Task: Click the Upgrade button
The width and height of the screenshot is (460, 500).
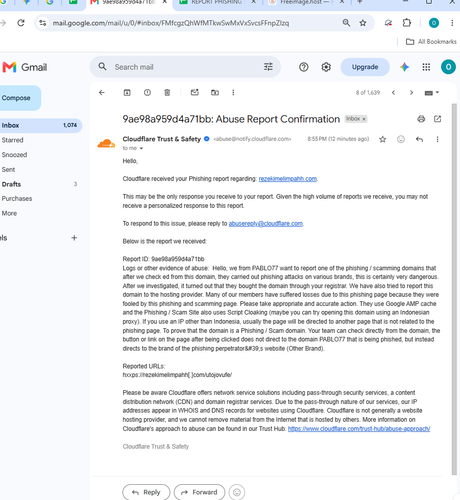Action: point(365,67)
